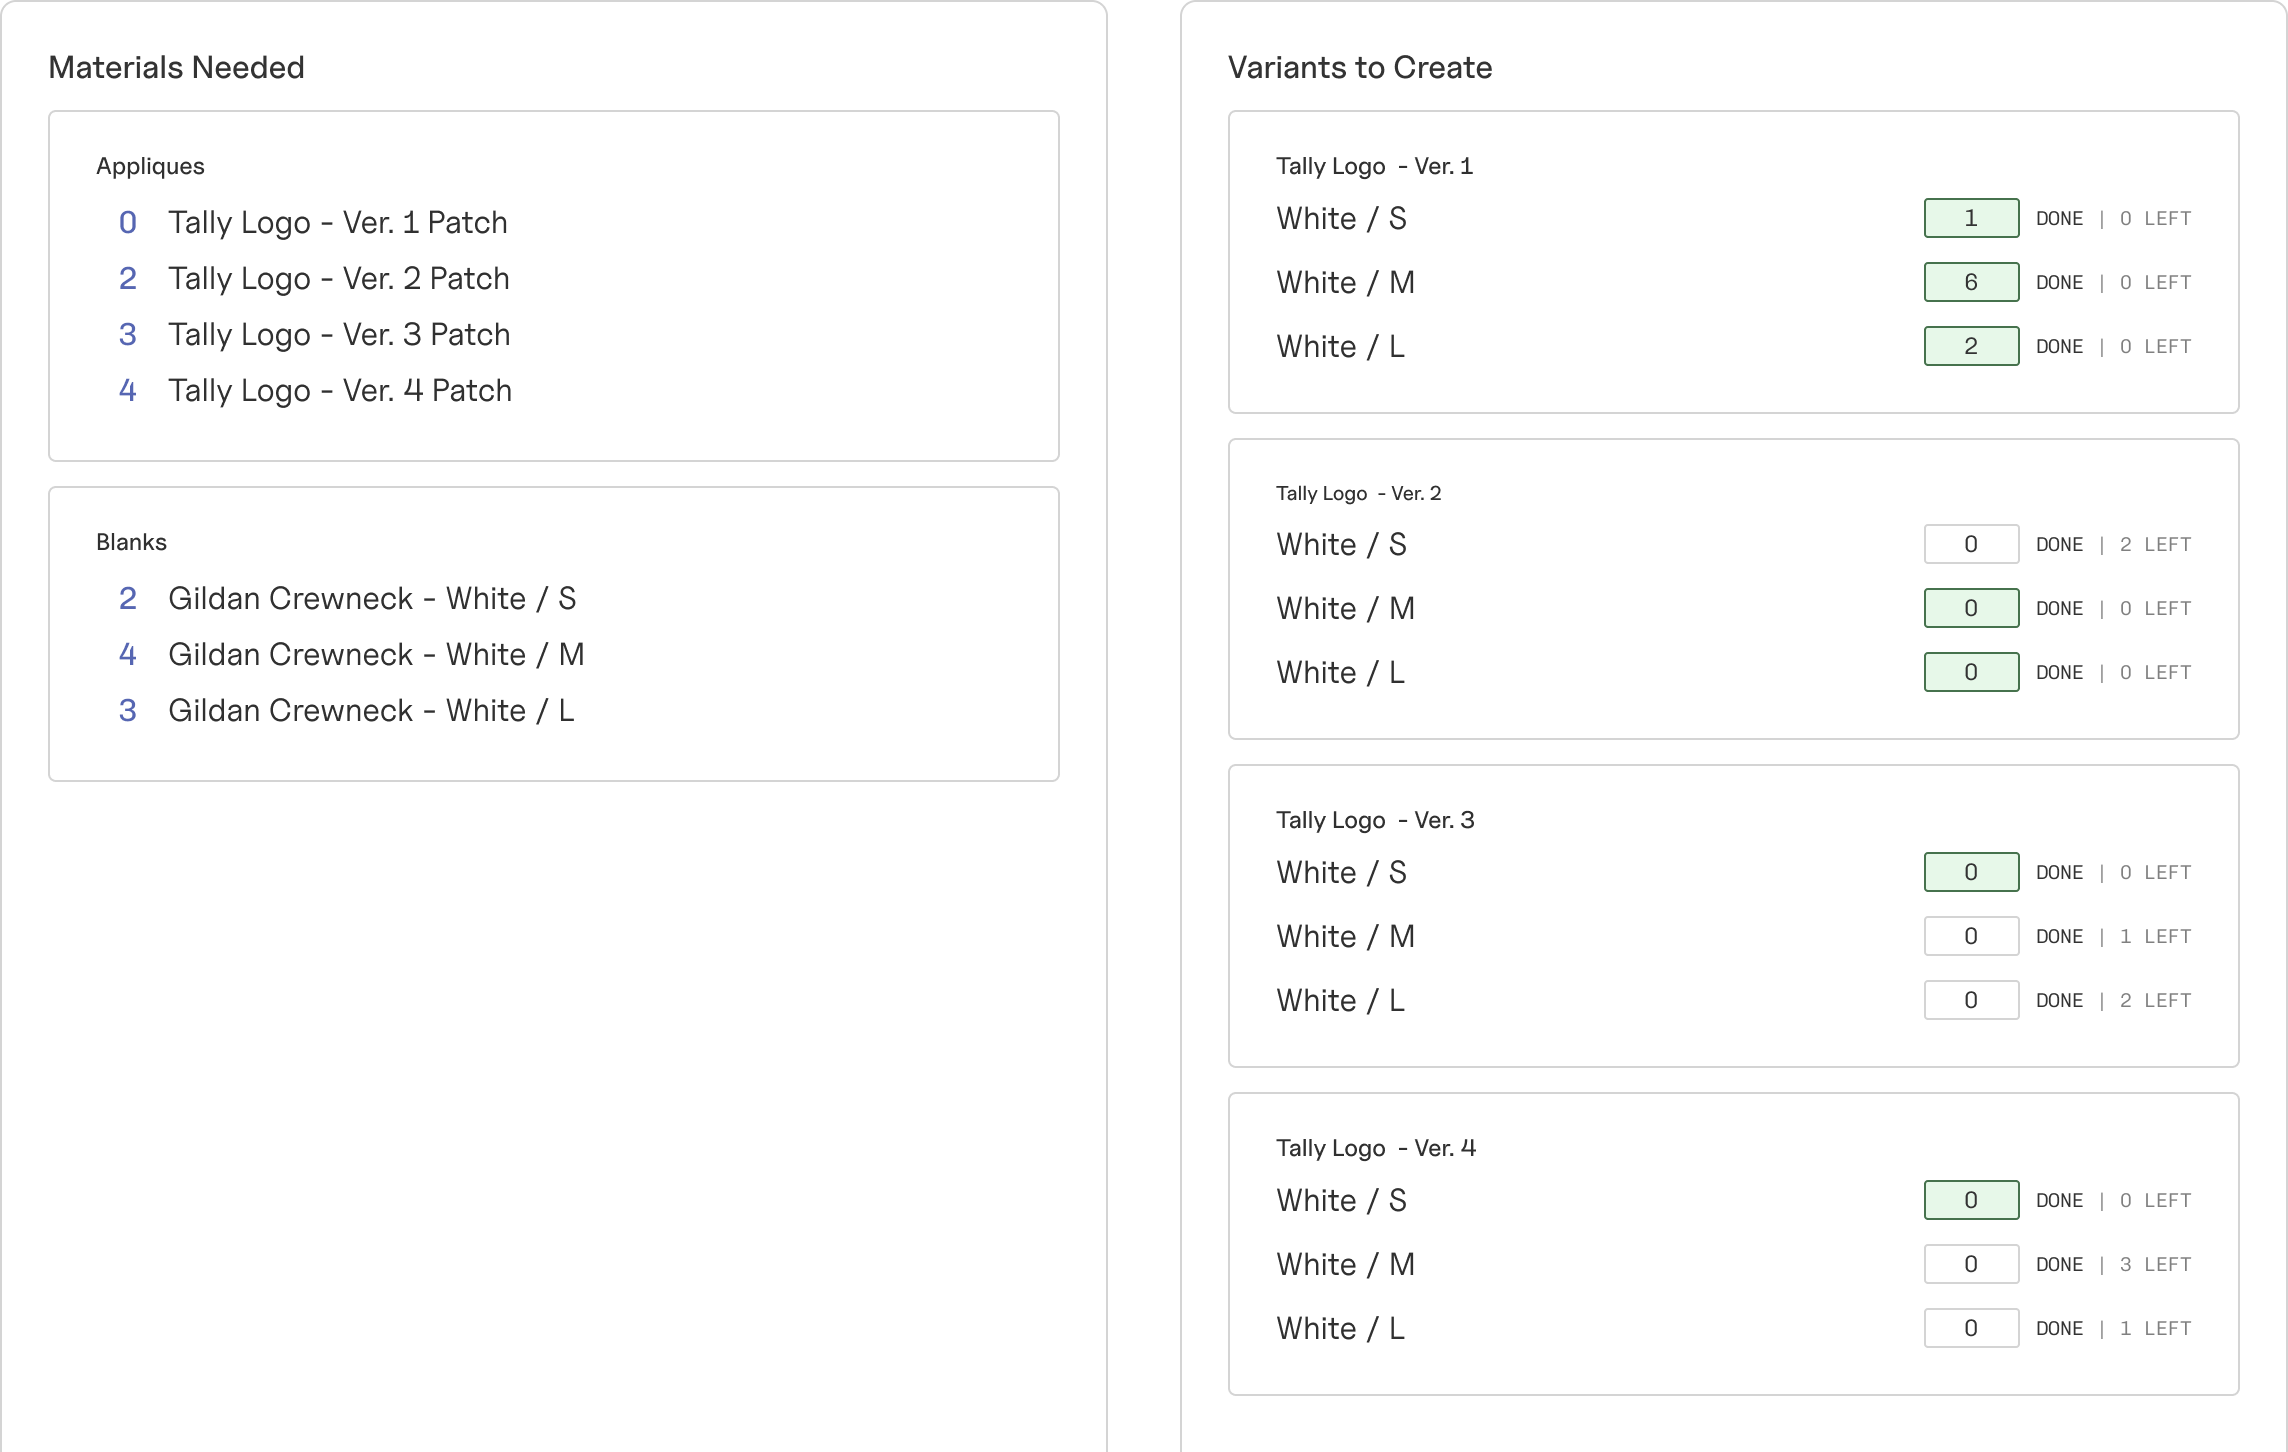Select the Ver. 3 White / S done field

tap(1971, 873)
